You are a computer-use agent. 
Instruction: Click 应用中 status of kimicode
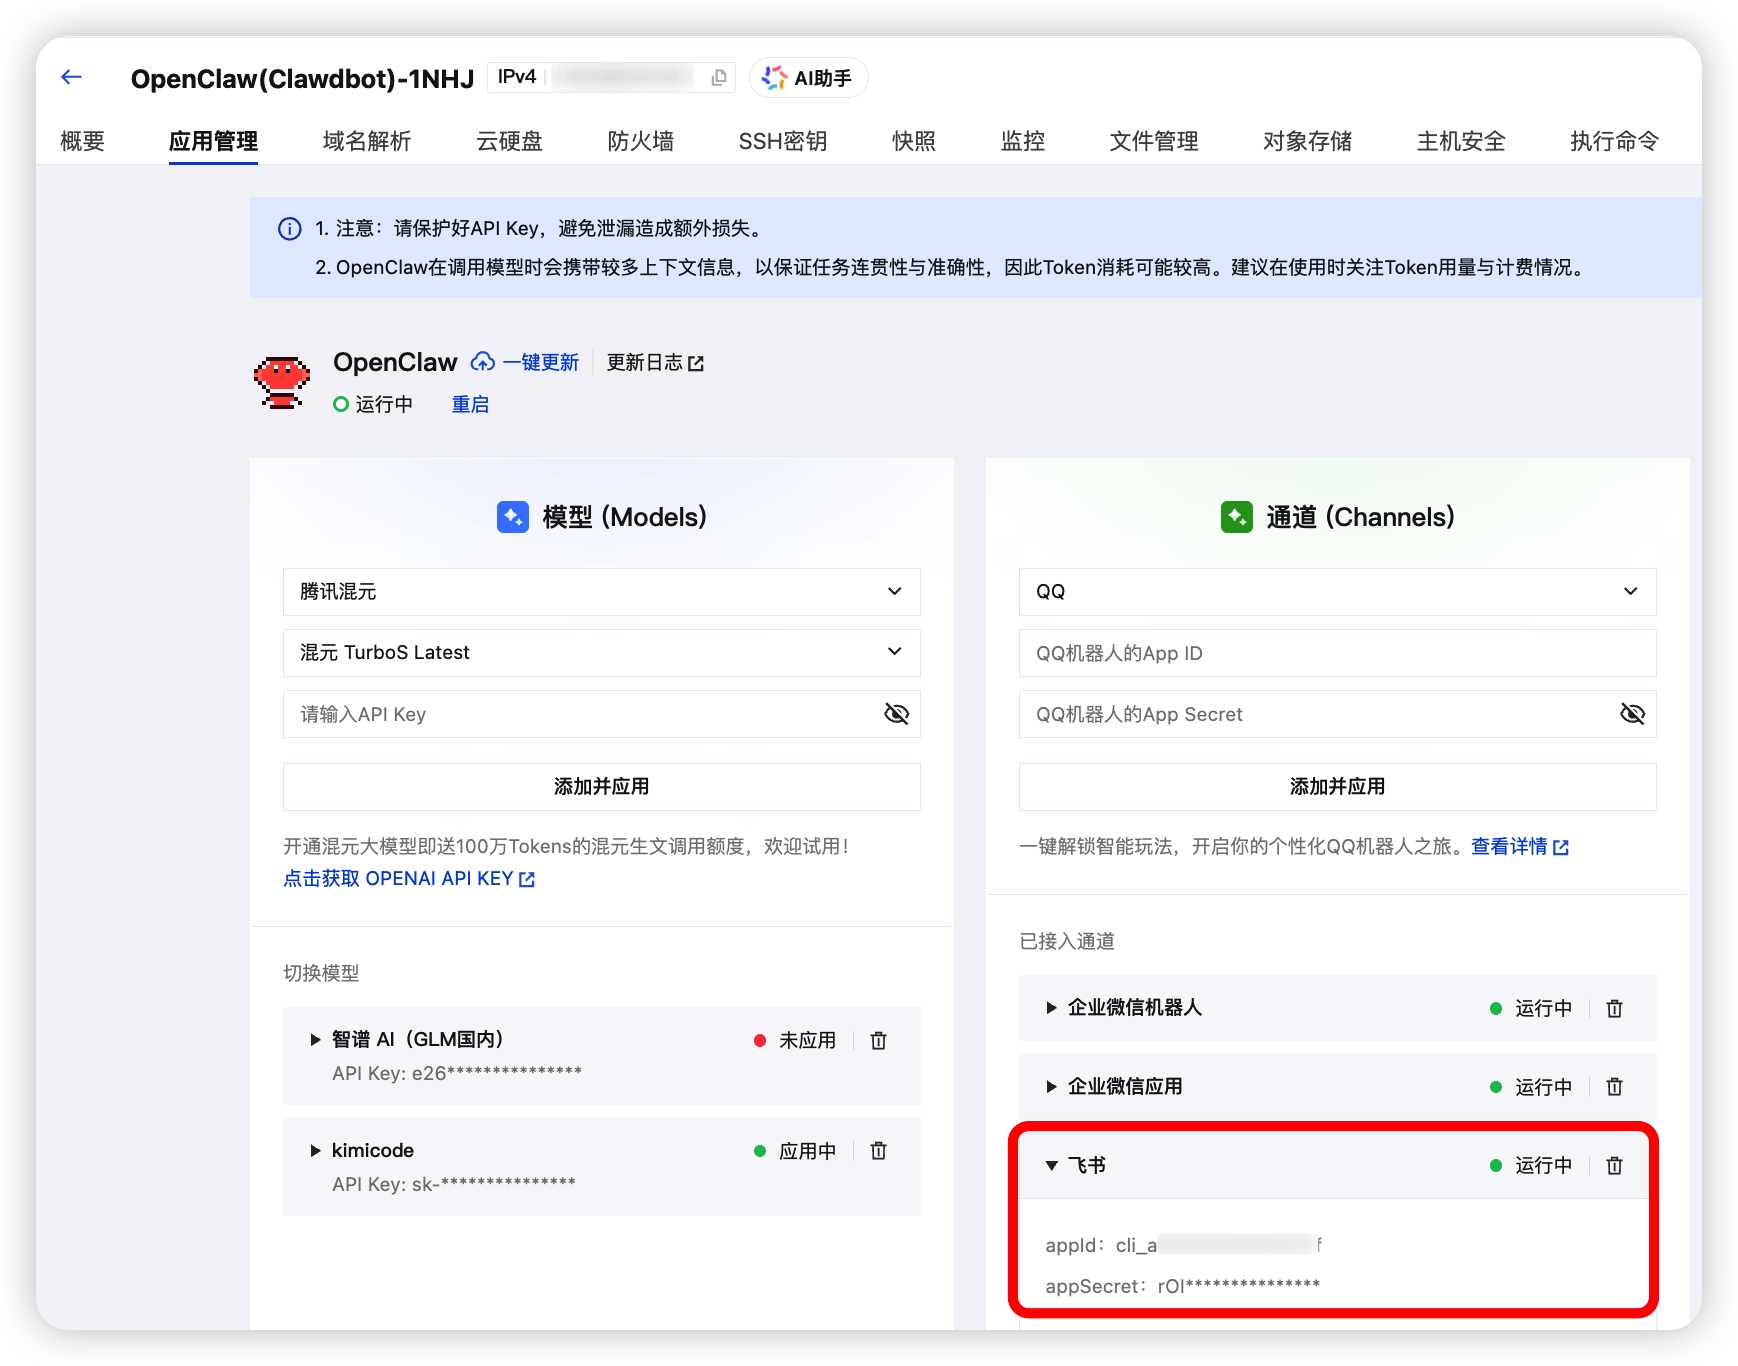(807, 1151)
